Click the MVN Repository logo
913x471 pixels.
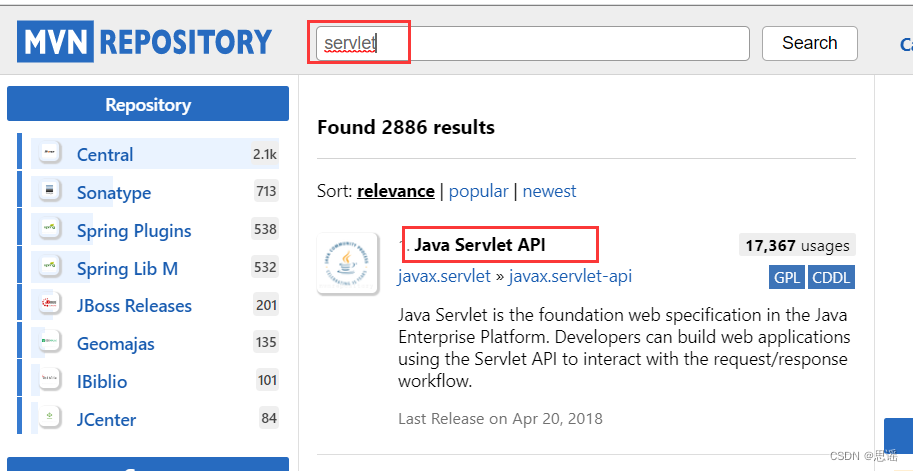145,42
